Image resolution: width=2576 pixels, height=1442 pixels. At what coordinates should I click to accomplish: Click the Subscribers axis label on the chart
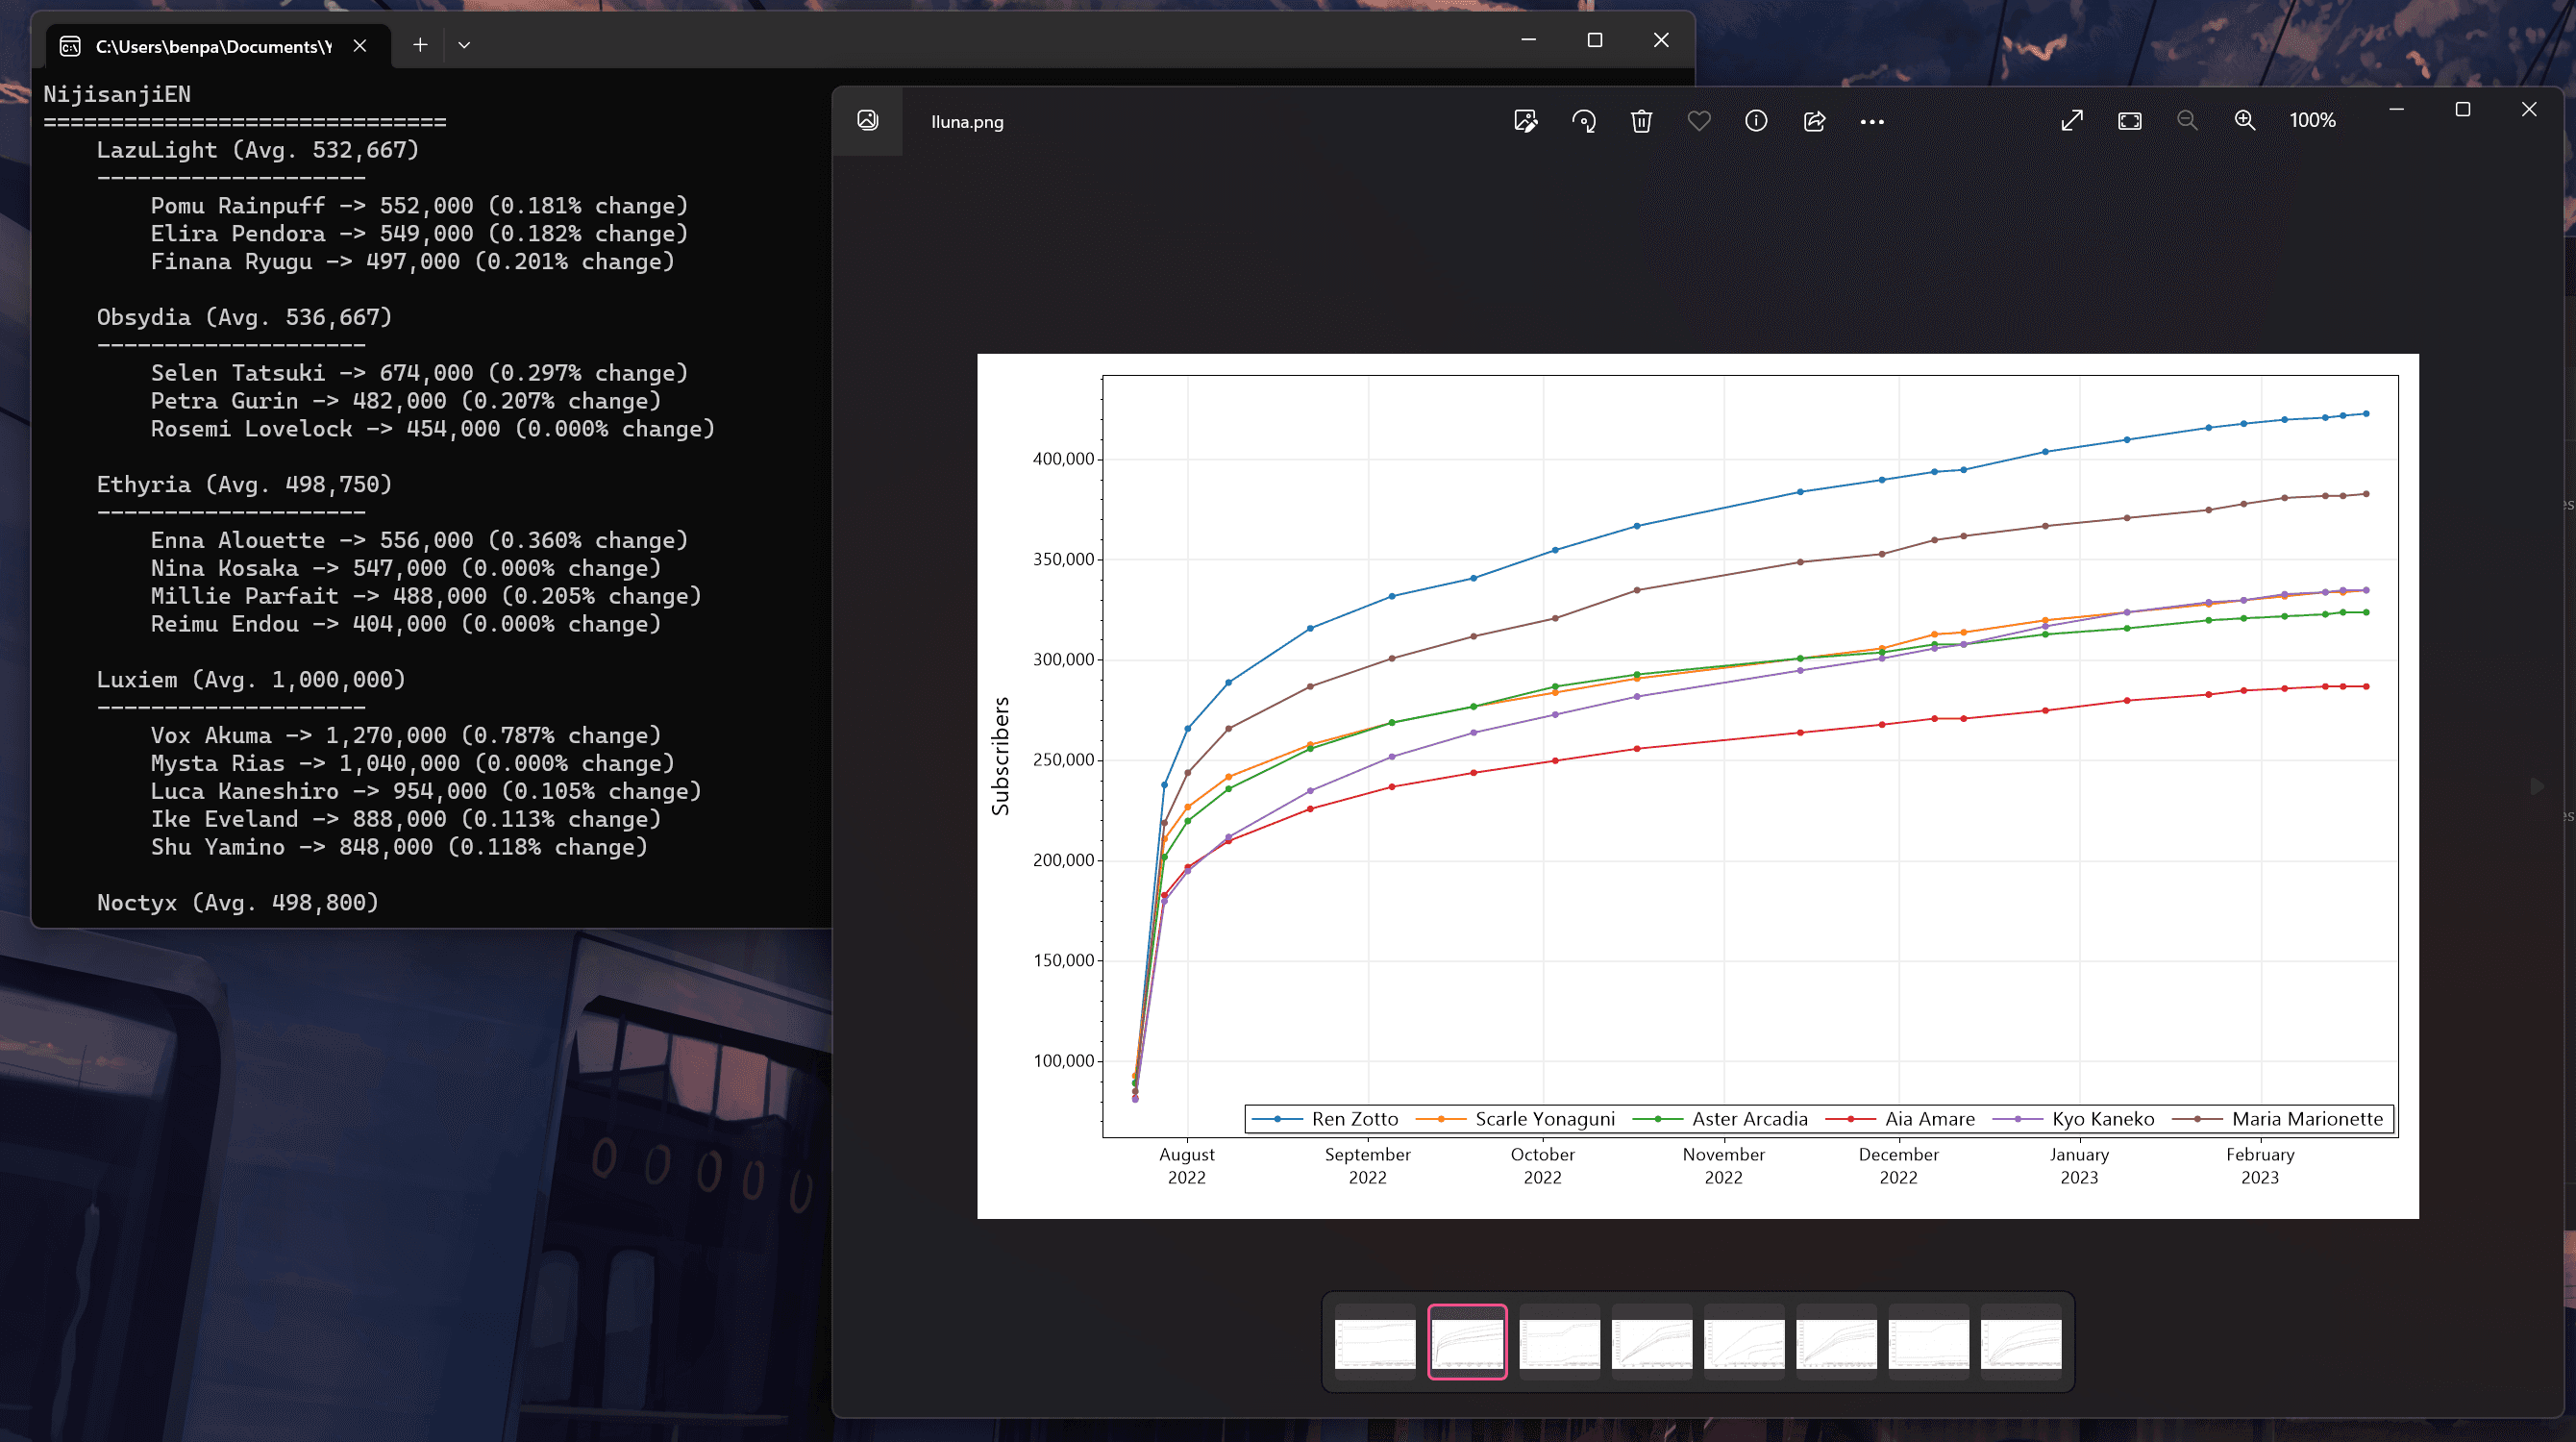[x=1000, y=756]
